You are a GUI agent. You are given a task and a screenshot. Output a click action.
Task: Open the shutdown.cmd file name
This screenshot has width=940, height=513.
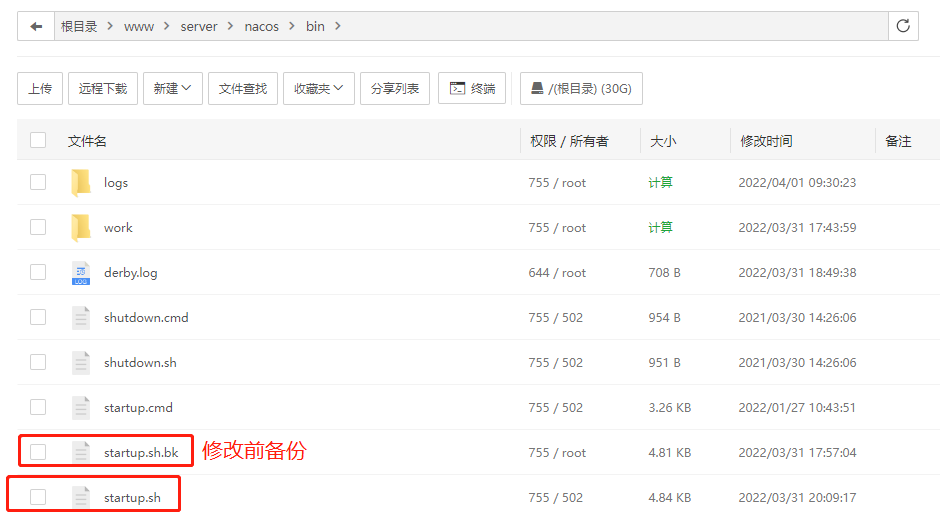point(146,318)
